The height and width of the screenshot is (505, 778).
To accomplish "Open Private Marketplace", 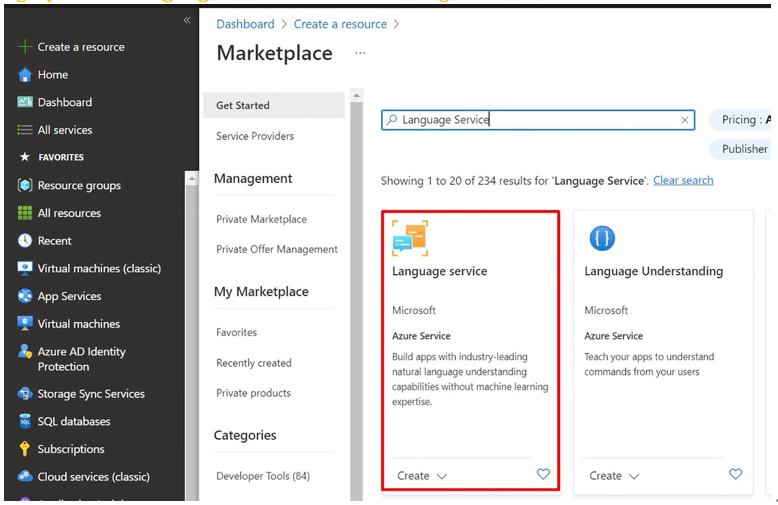I will point(261,219).
